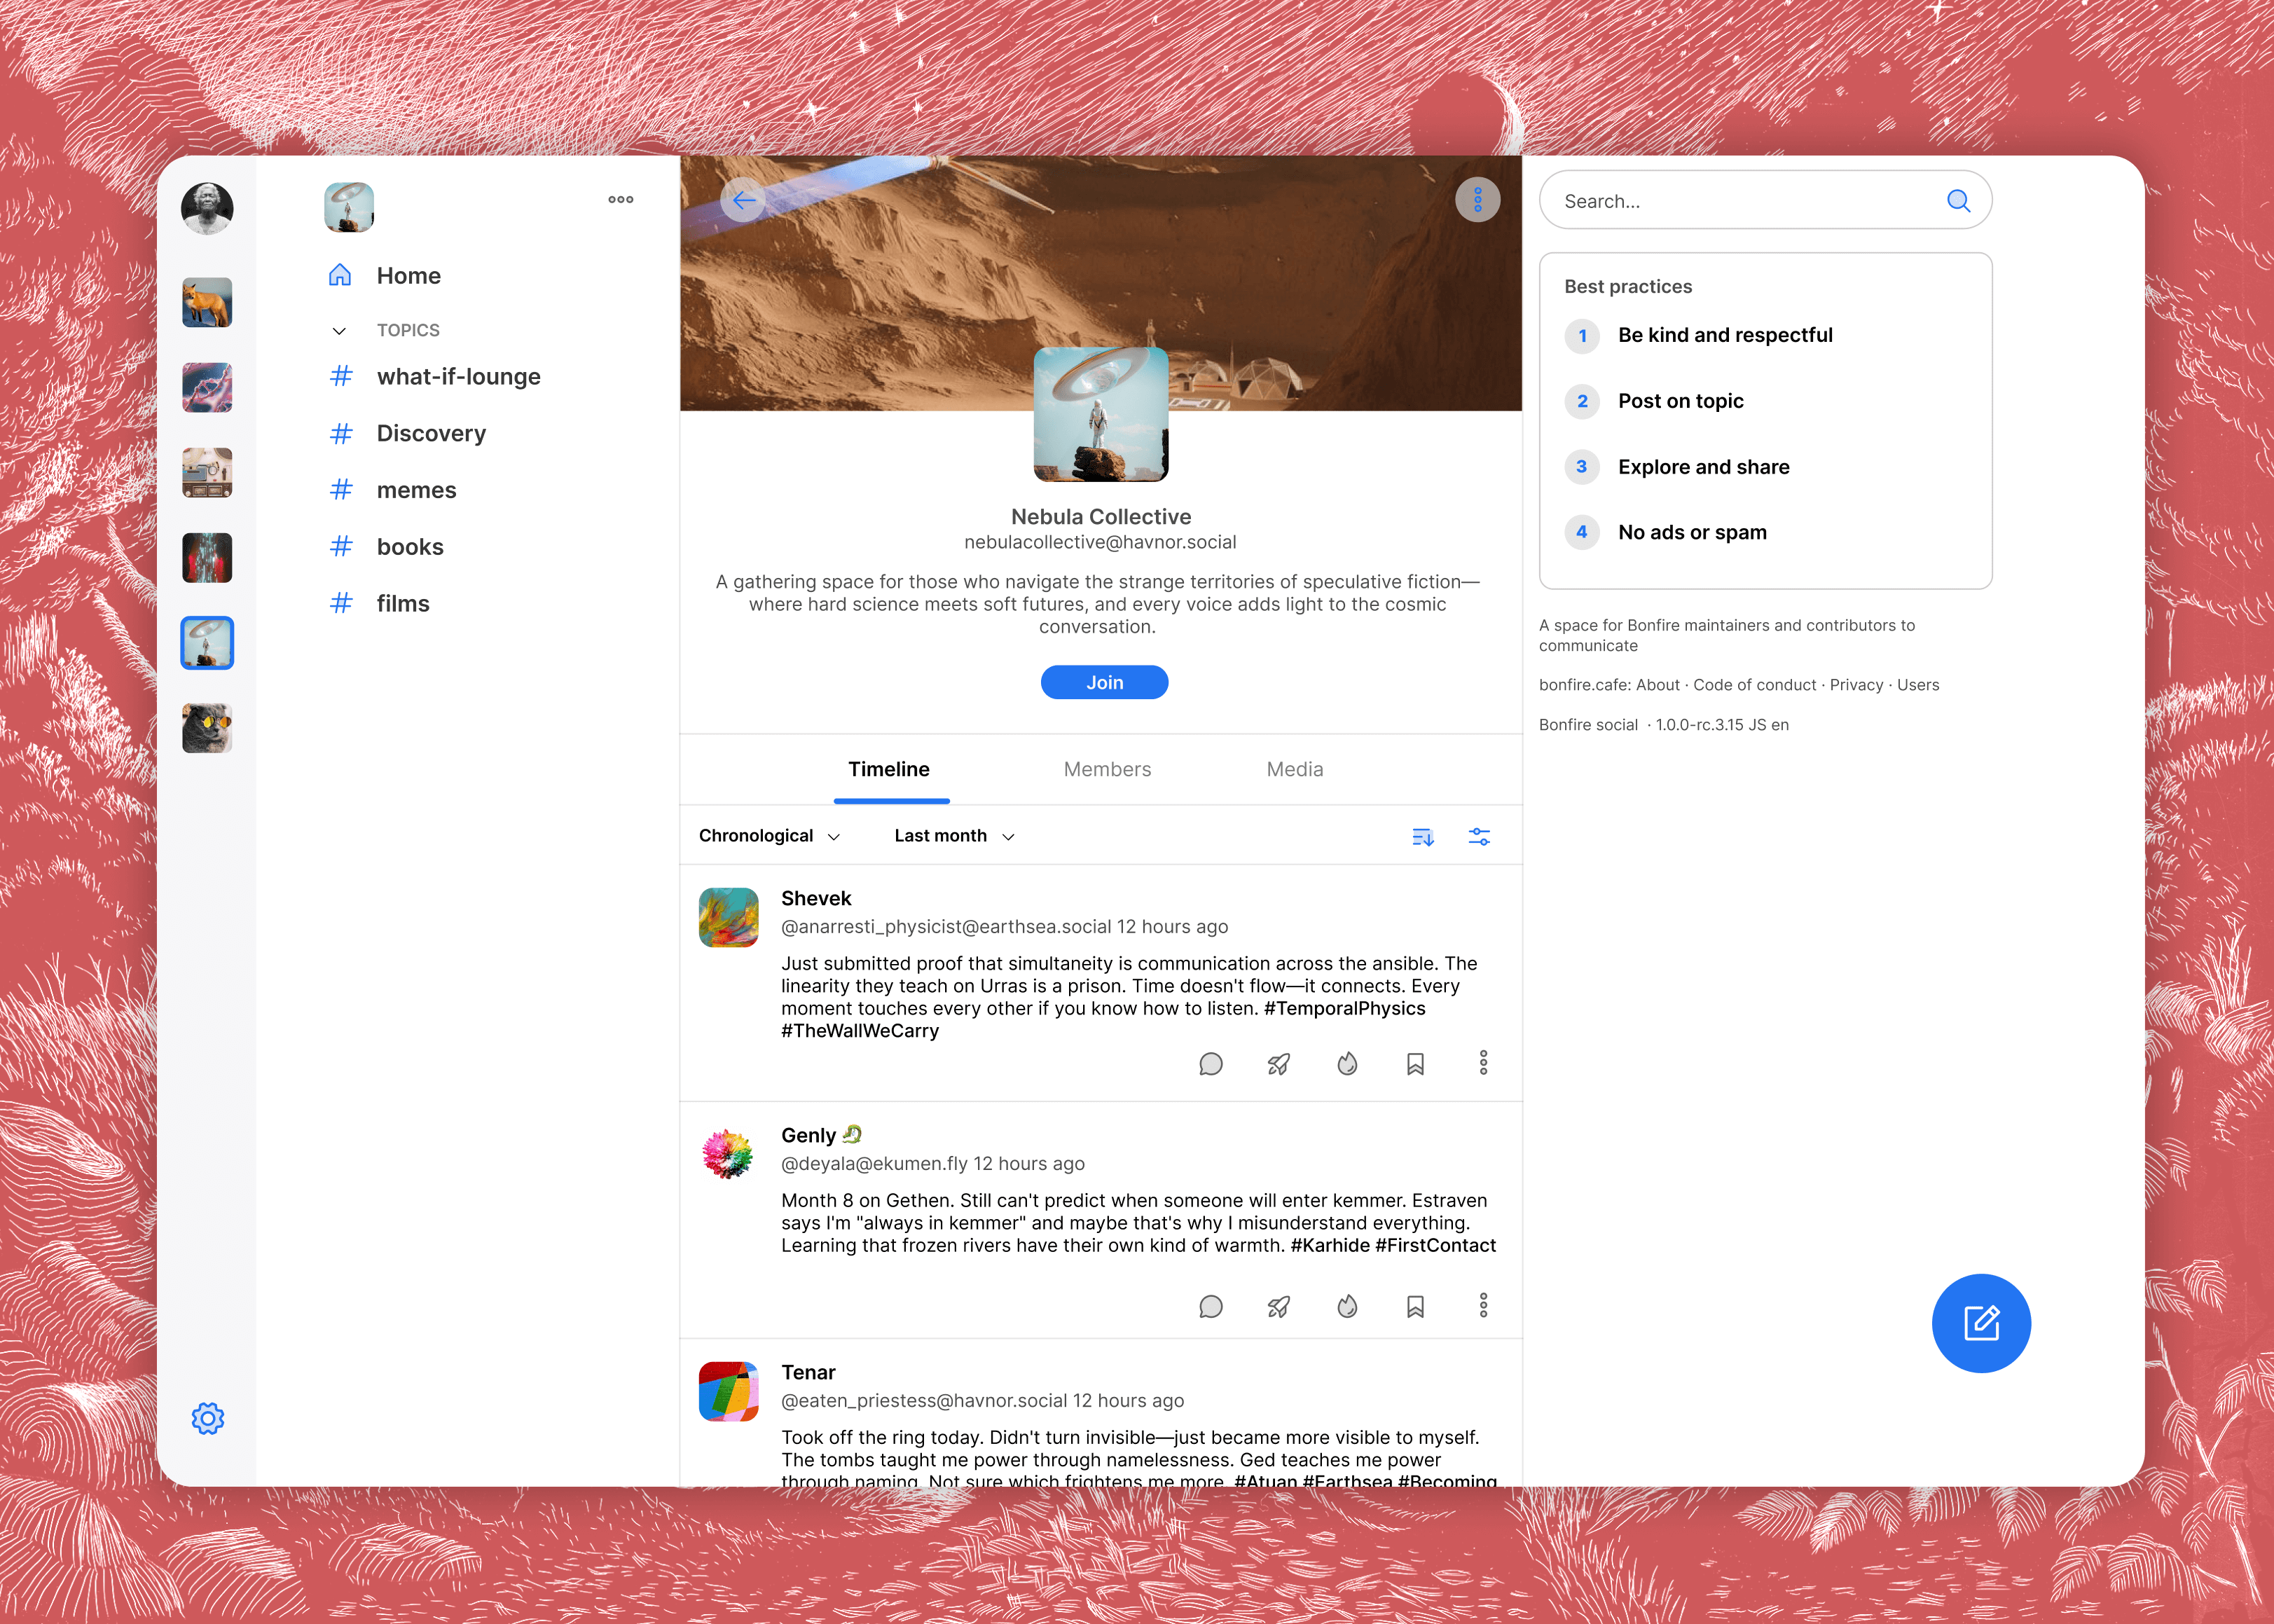Open the feed filter sliders icon

1479,837
